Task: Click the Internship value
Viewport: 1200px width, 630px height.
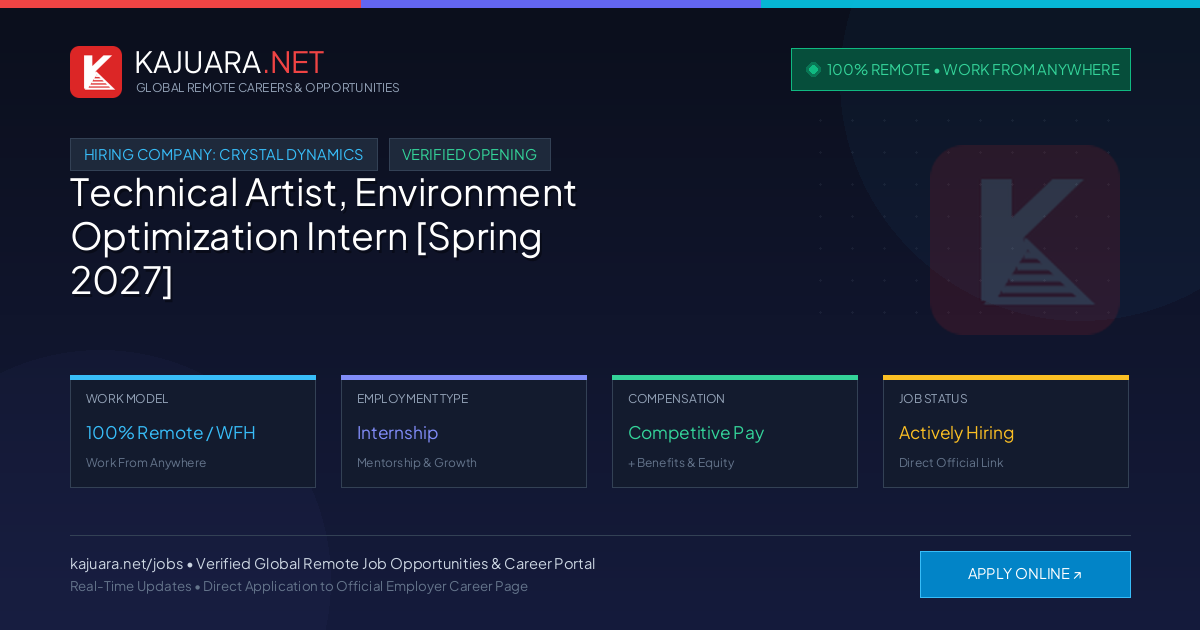Action: pyautogui.click(x=398, y=433)
